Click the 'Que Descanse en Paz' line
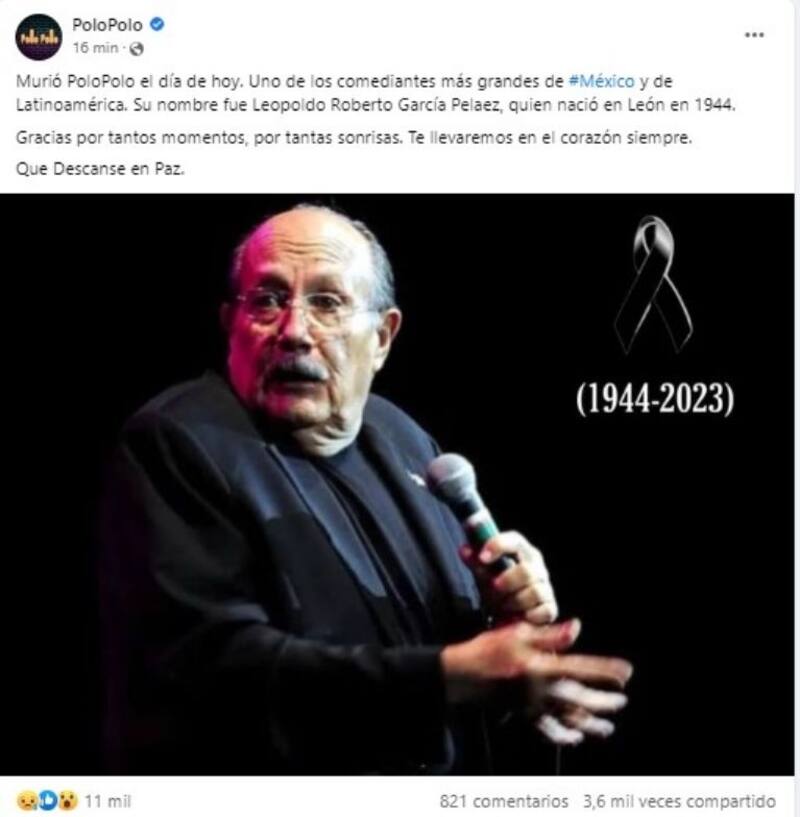 (100, 169)
